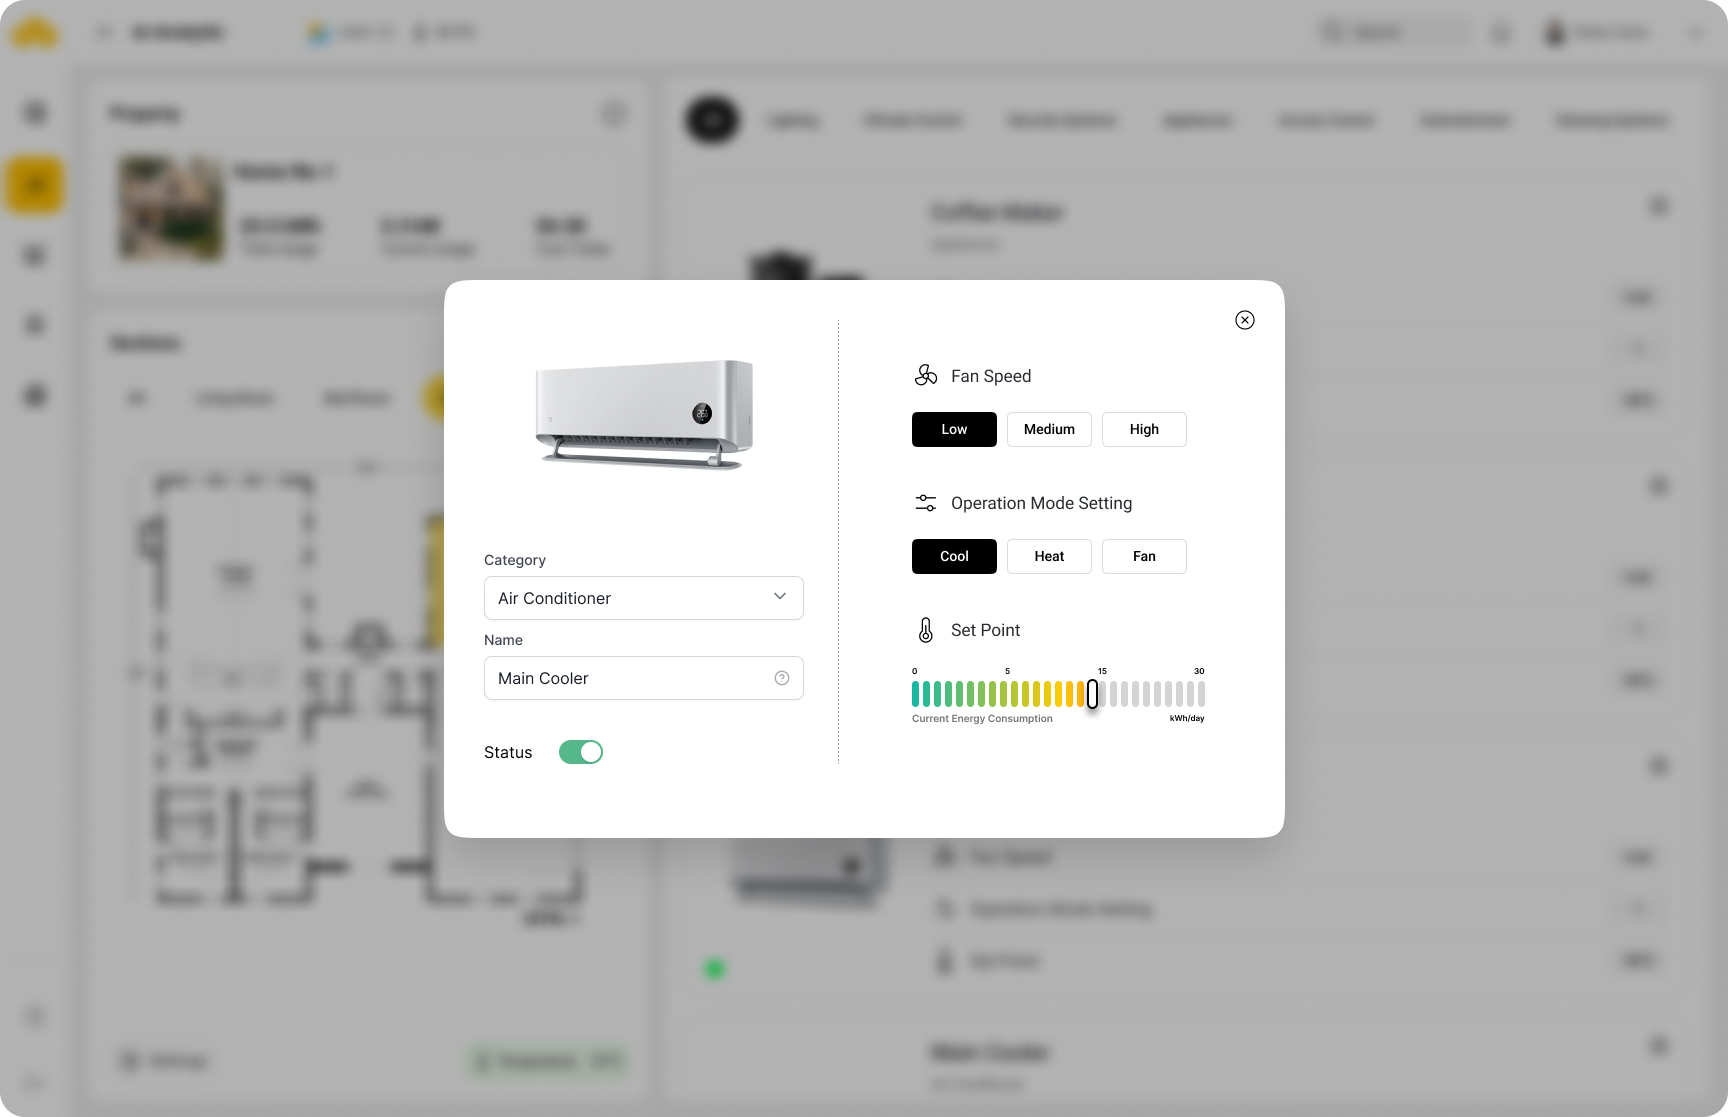Set fan speed to Medium
Image resolution: width=1728 pixels, height=1117 pixels.
[x=1049, y=429]
